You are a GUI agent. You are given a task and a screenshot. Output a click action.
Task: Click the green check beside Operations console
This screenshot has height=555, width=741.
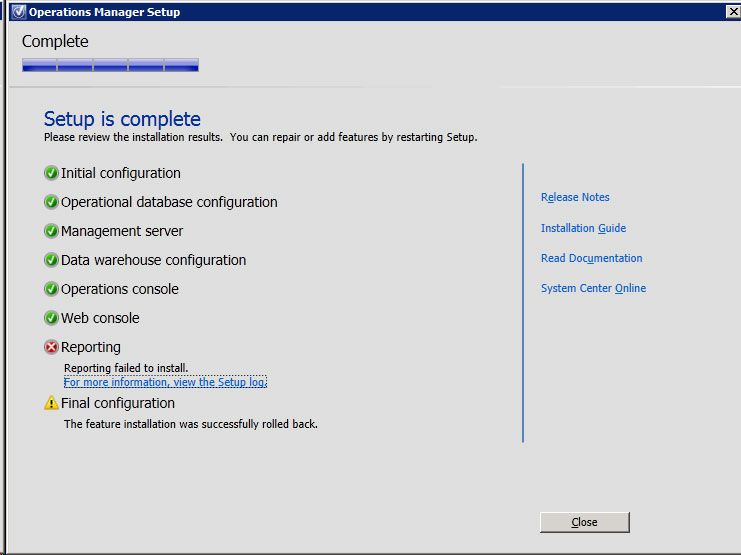51,289
